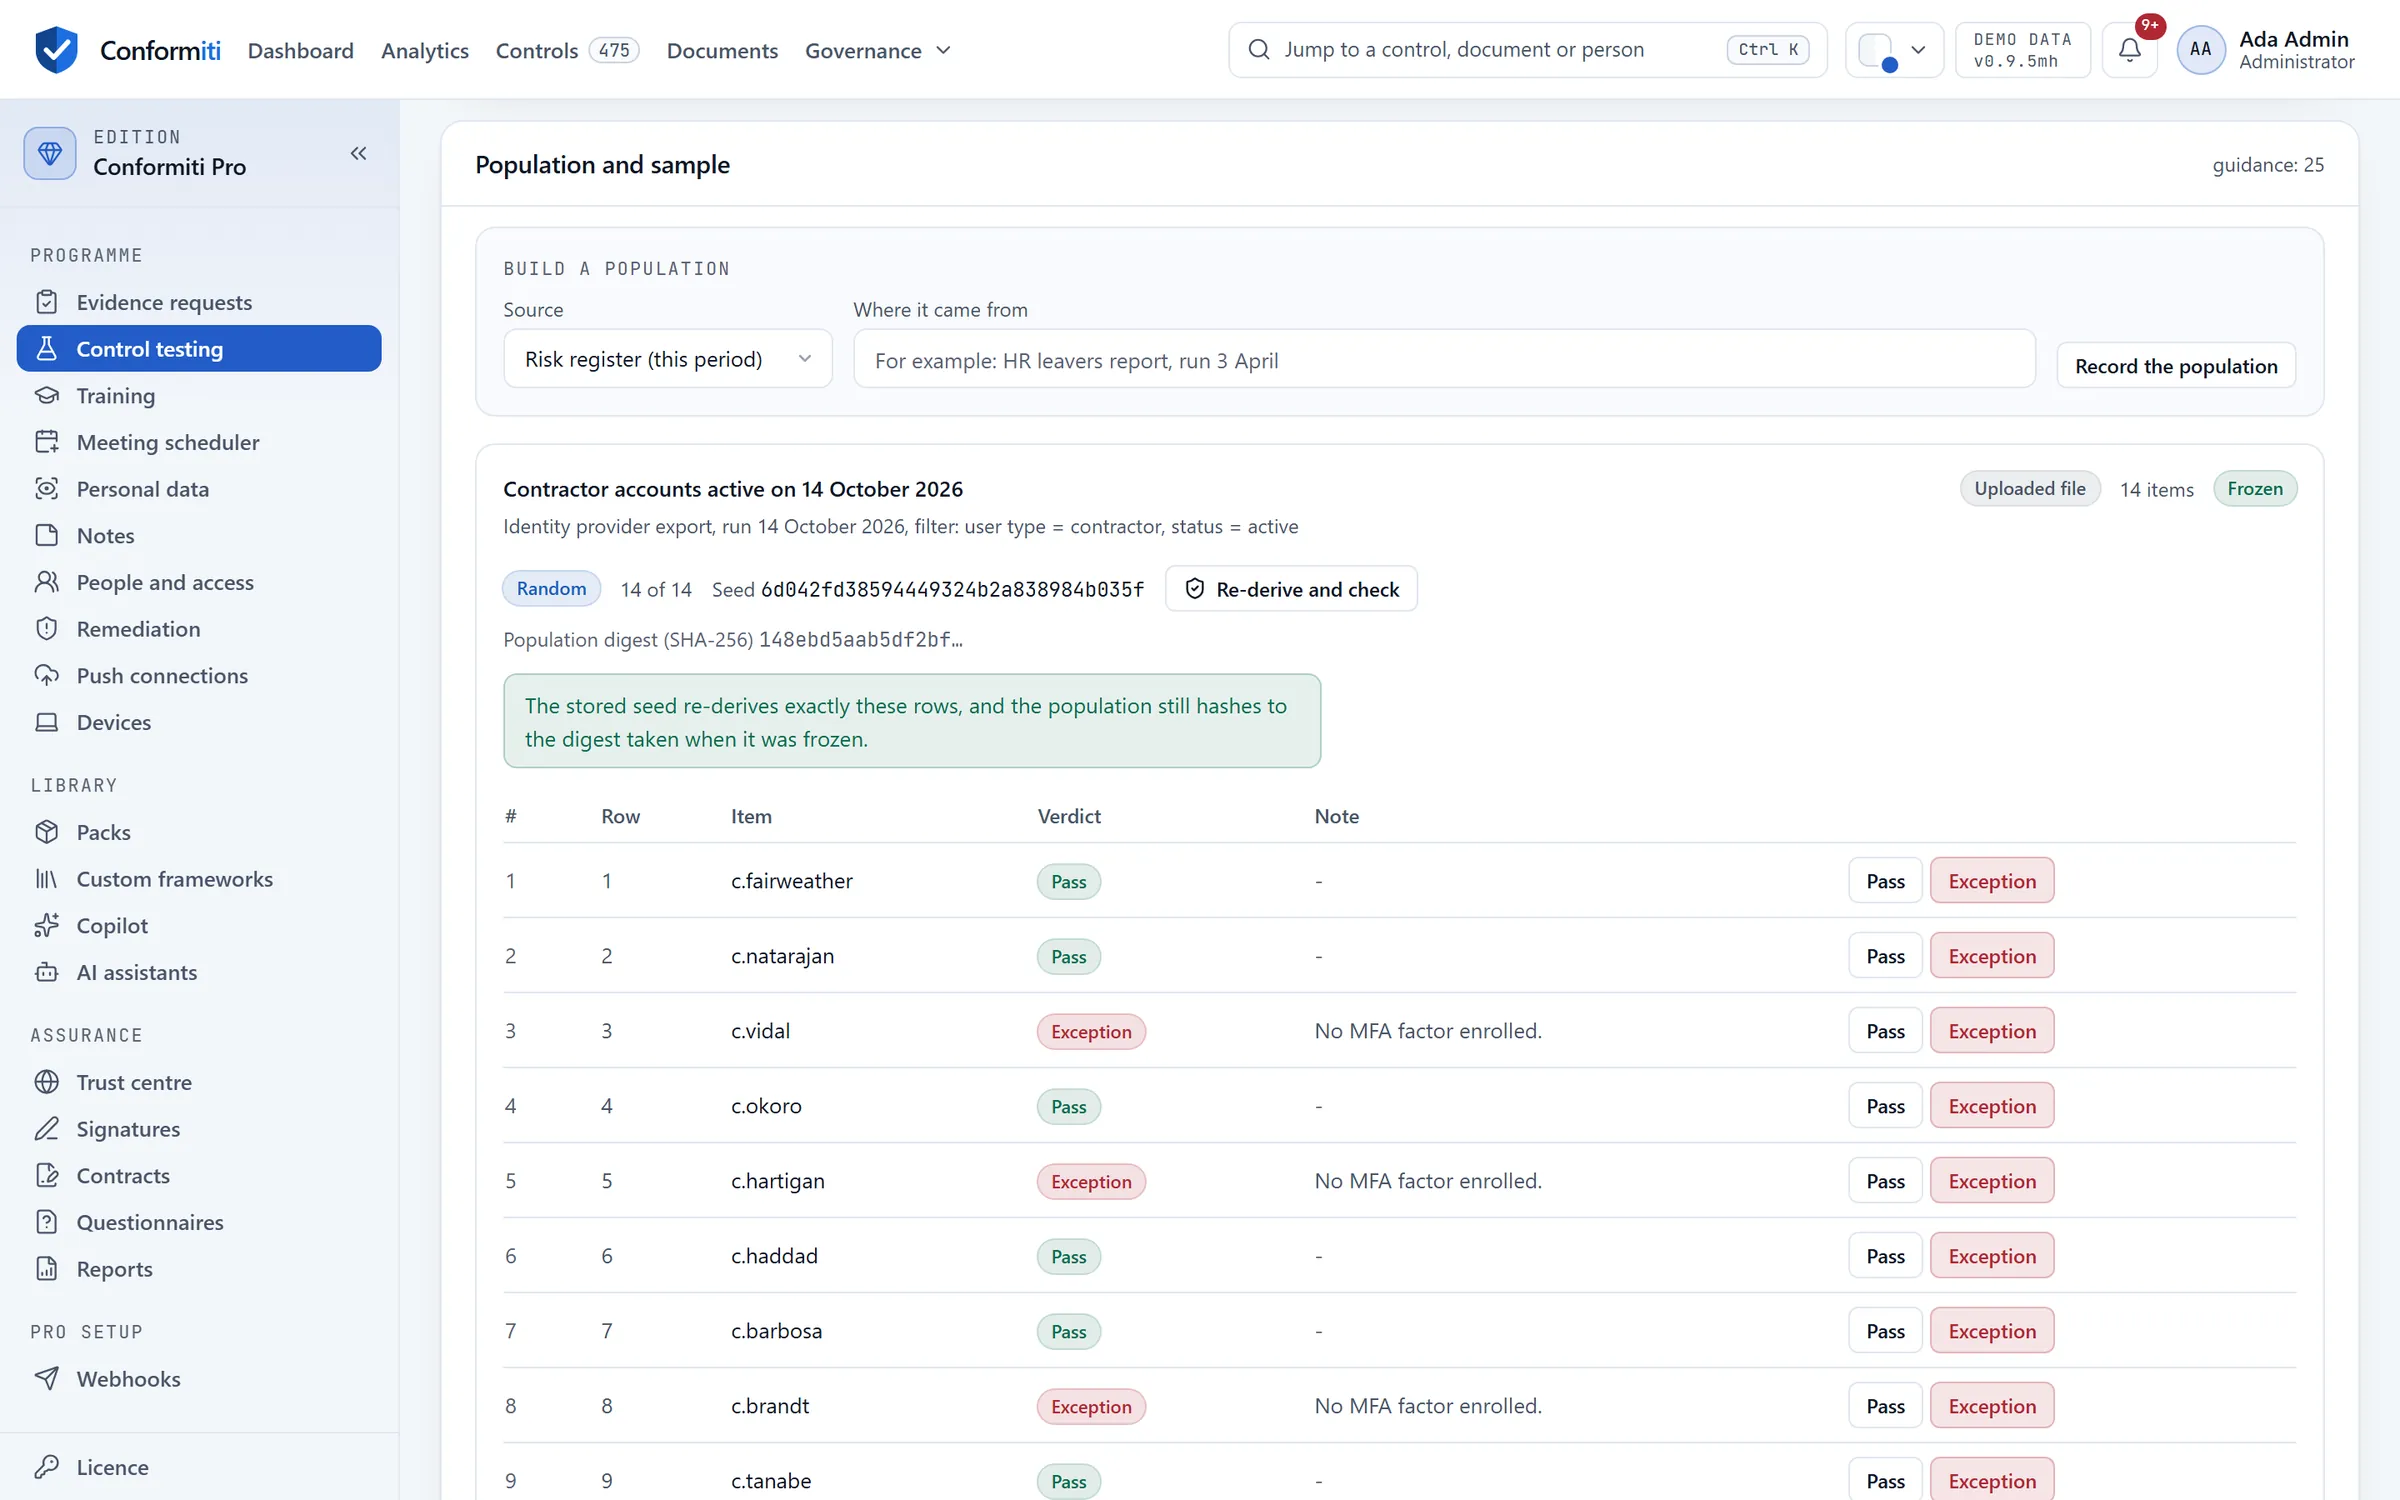The image size is (2400, 1500).
Task: Click the Trust centre globe icon
Action: coord(47,1082)
